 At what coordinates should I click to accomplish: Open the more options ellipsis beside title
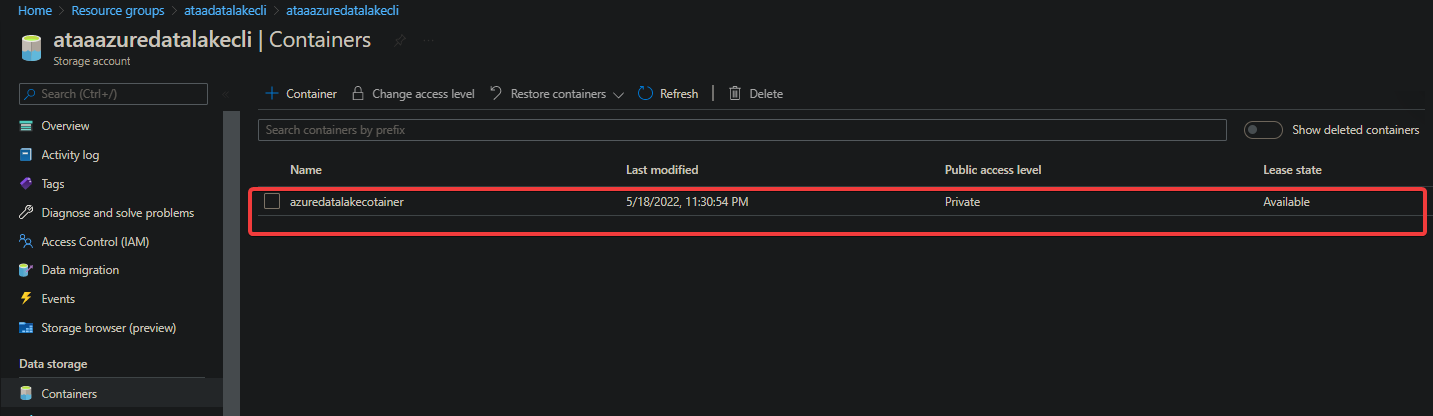[x=429, y=41]
